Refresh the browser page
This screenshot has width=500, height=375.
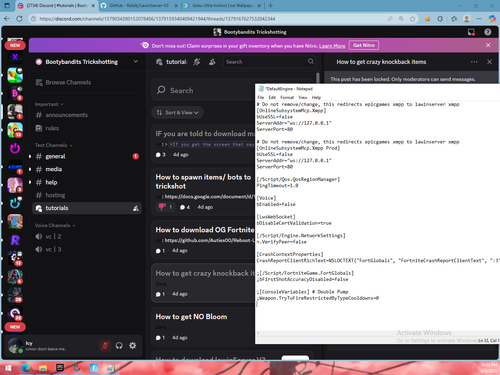19,19
